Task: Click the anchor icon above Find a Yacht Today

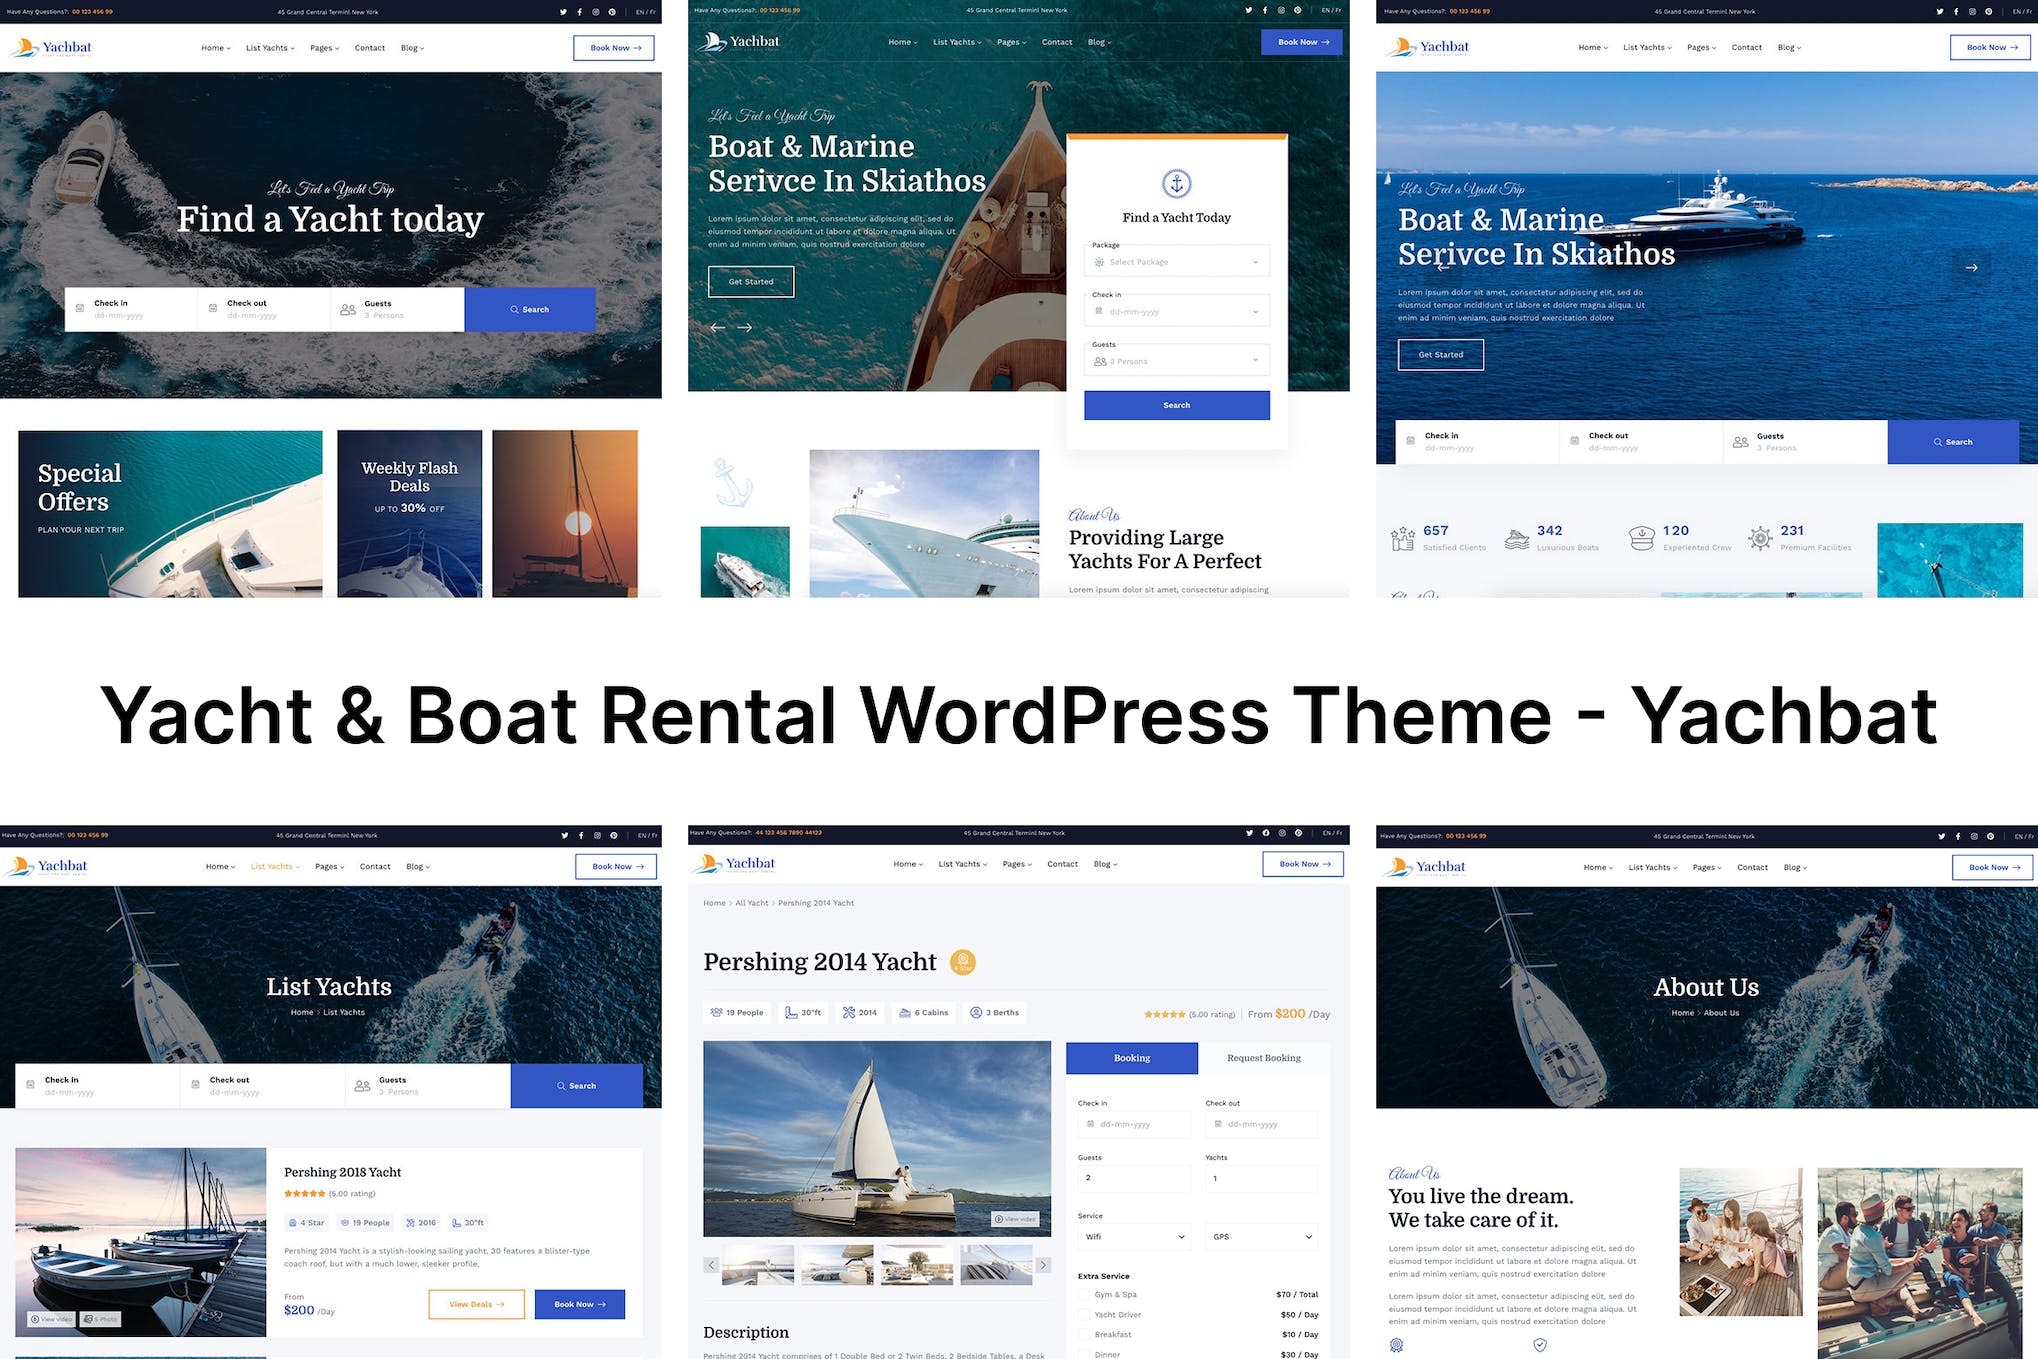Action: point(1176,185)
